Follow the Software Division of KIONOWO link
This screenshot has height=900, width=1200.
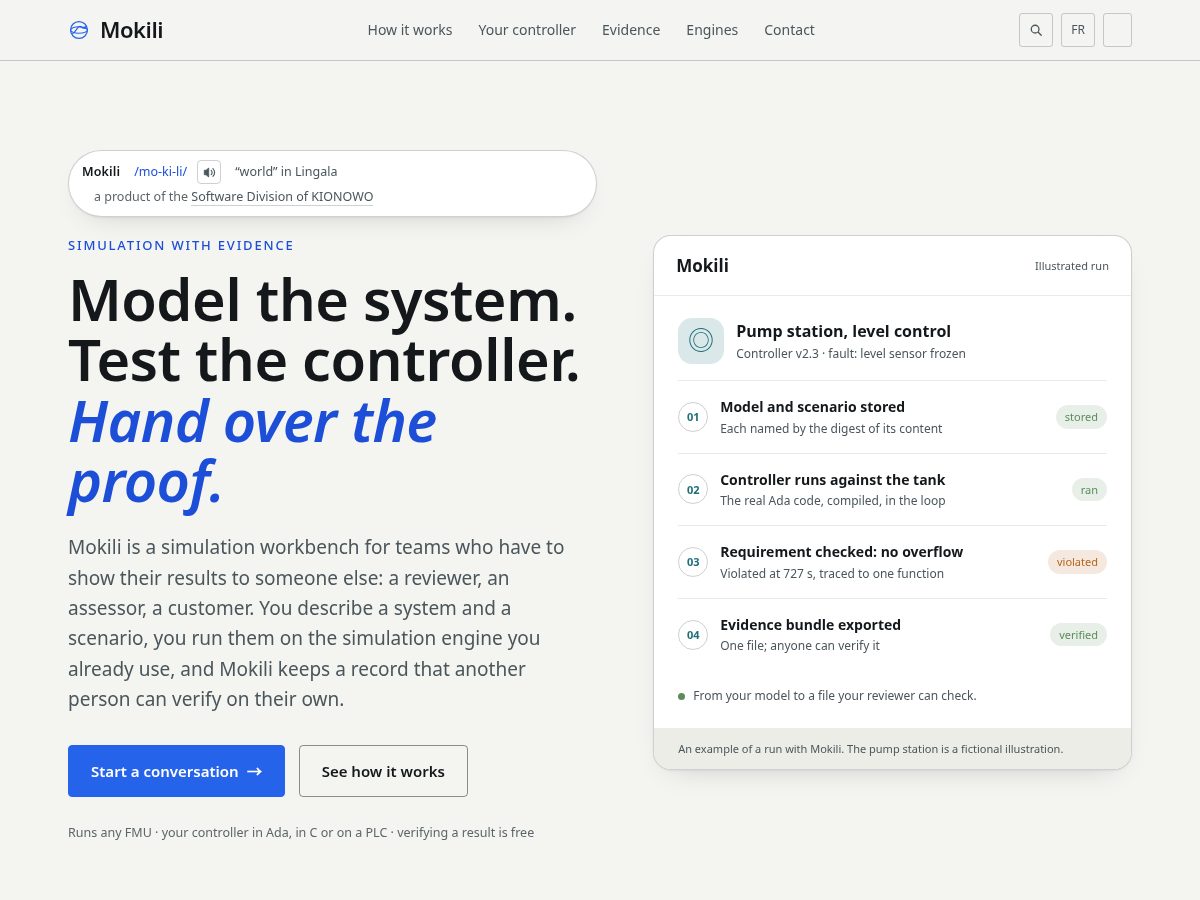282,197
